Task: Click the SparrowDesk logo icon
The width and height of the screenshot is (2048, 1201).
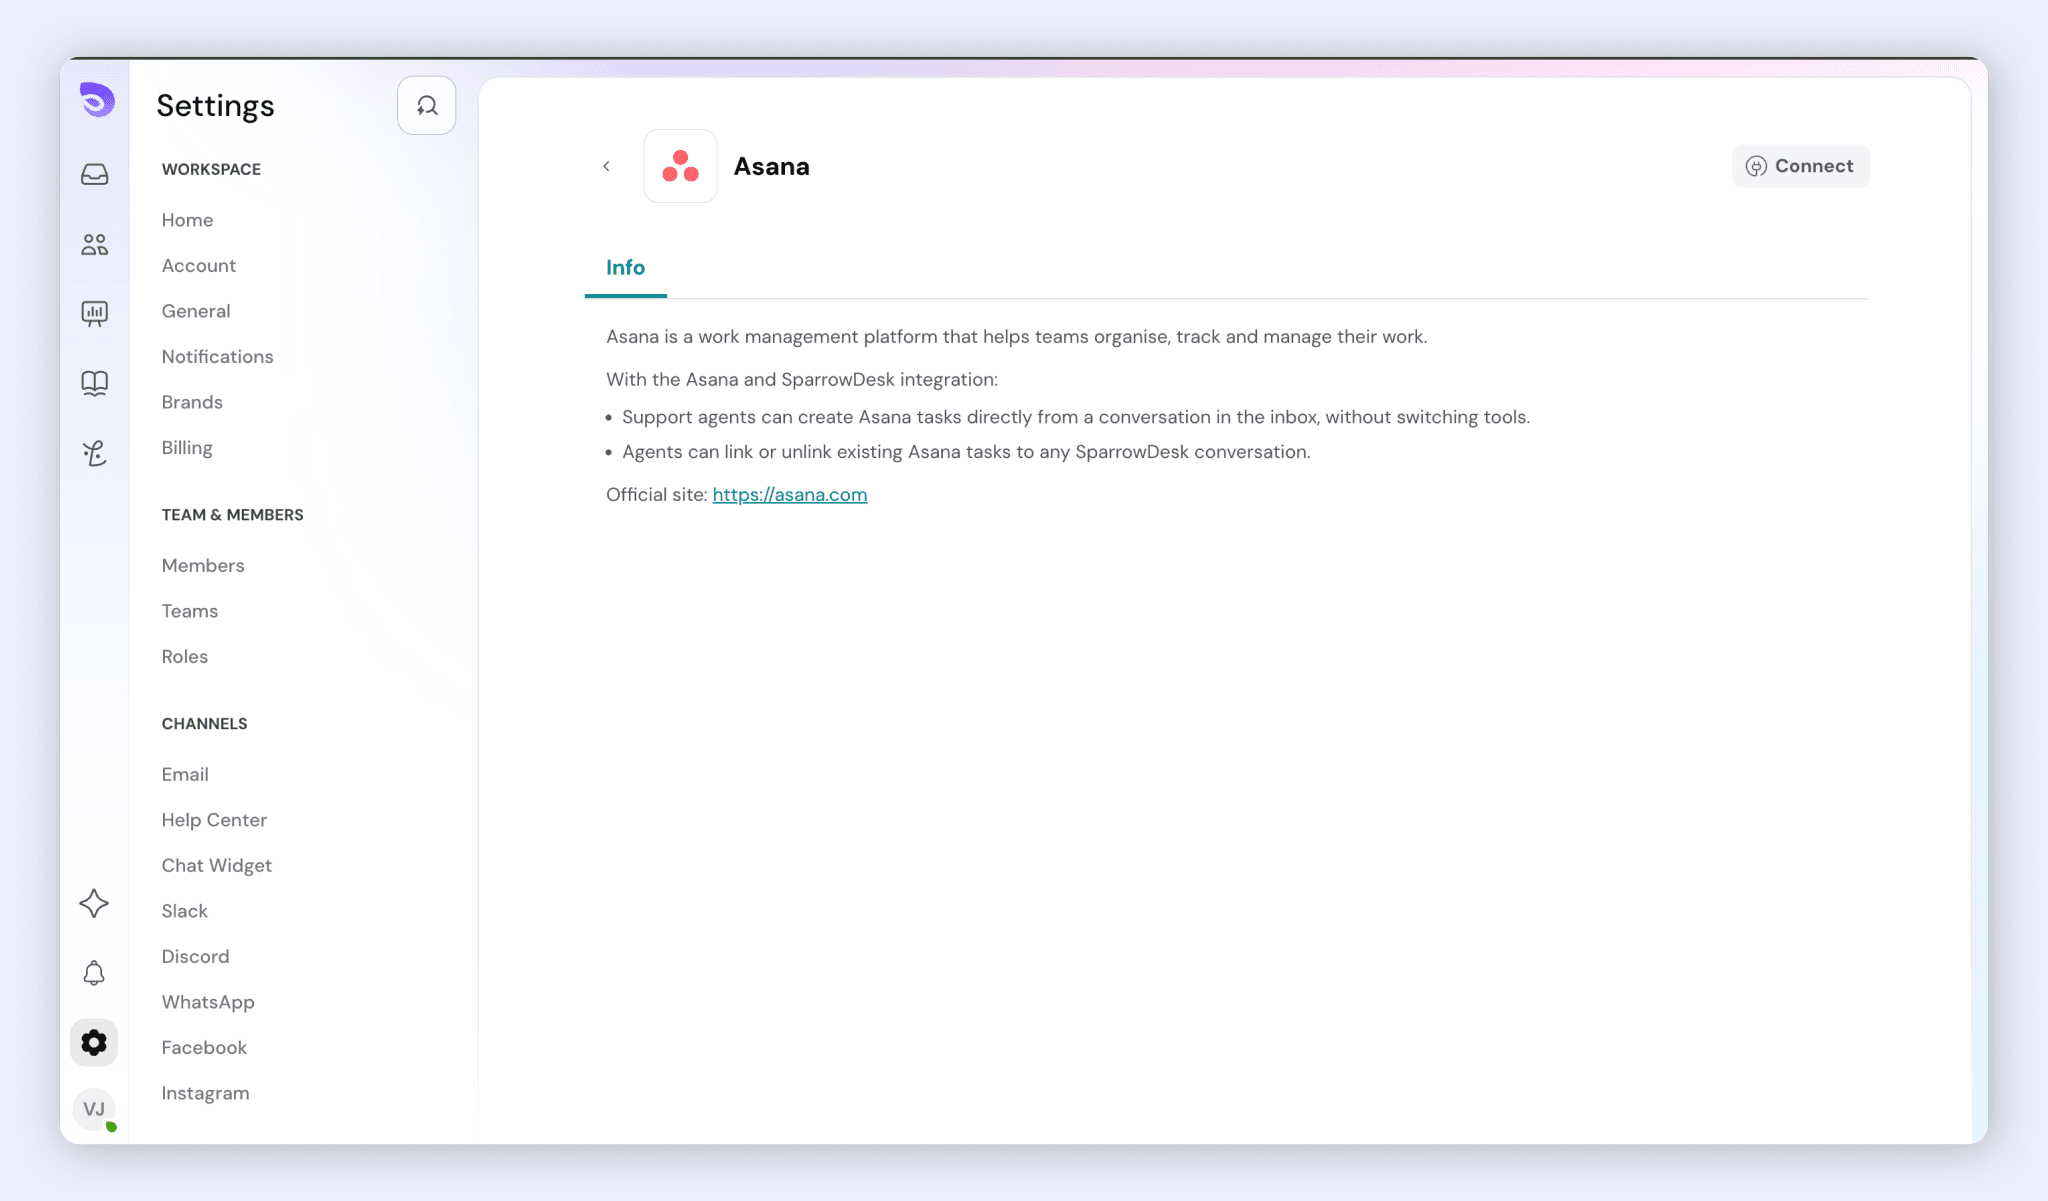Action: (x=97, y=100)
